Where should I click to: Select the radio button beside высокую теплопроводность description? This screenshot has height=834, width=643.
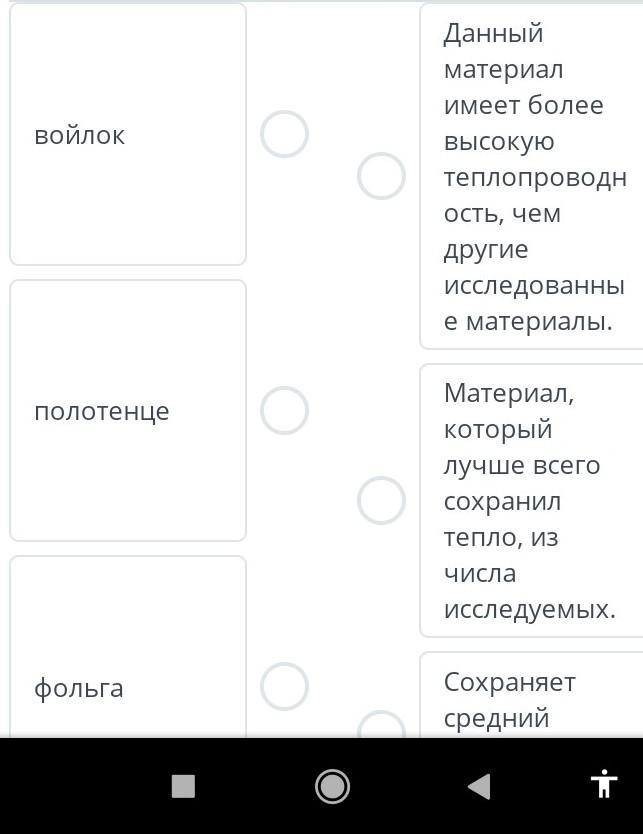[x=381, y=176]
